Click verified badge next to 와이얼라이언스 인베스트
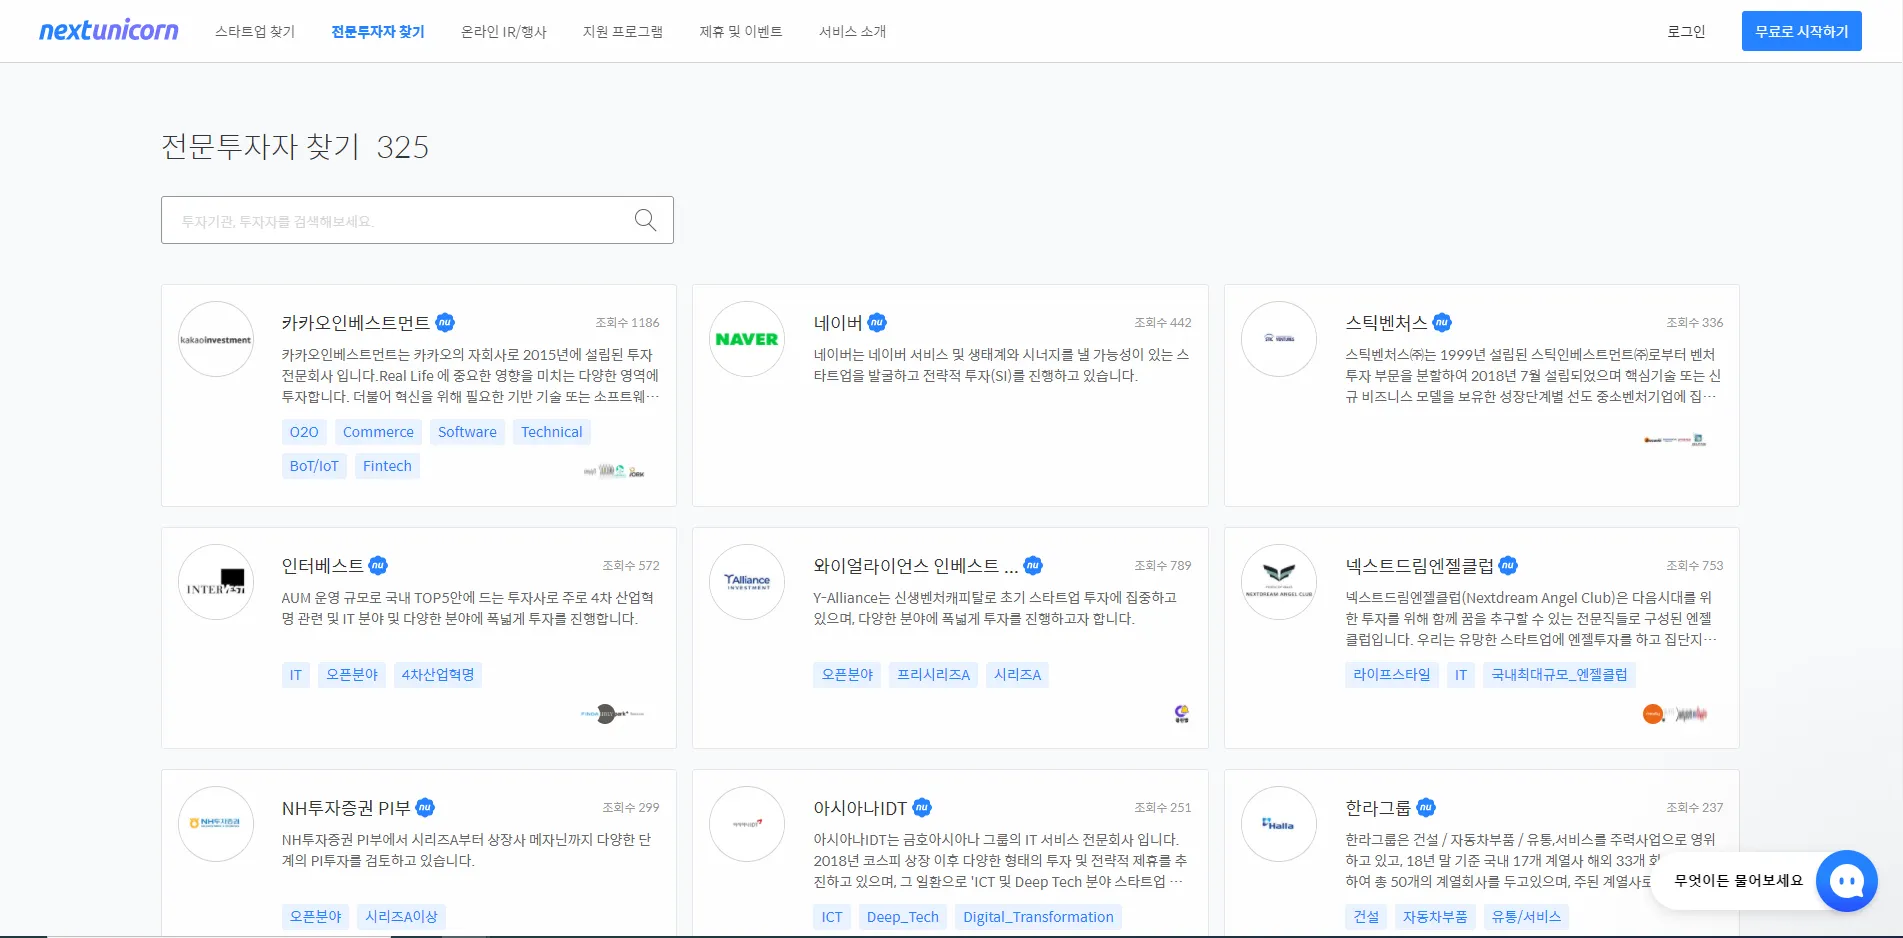 tap(1033, 565)
